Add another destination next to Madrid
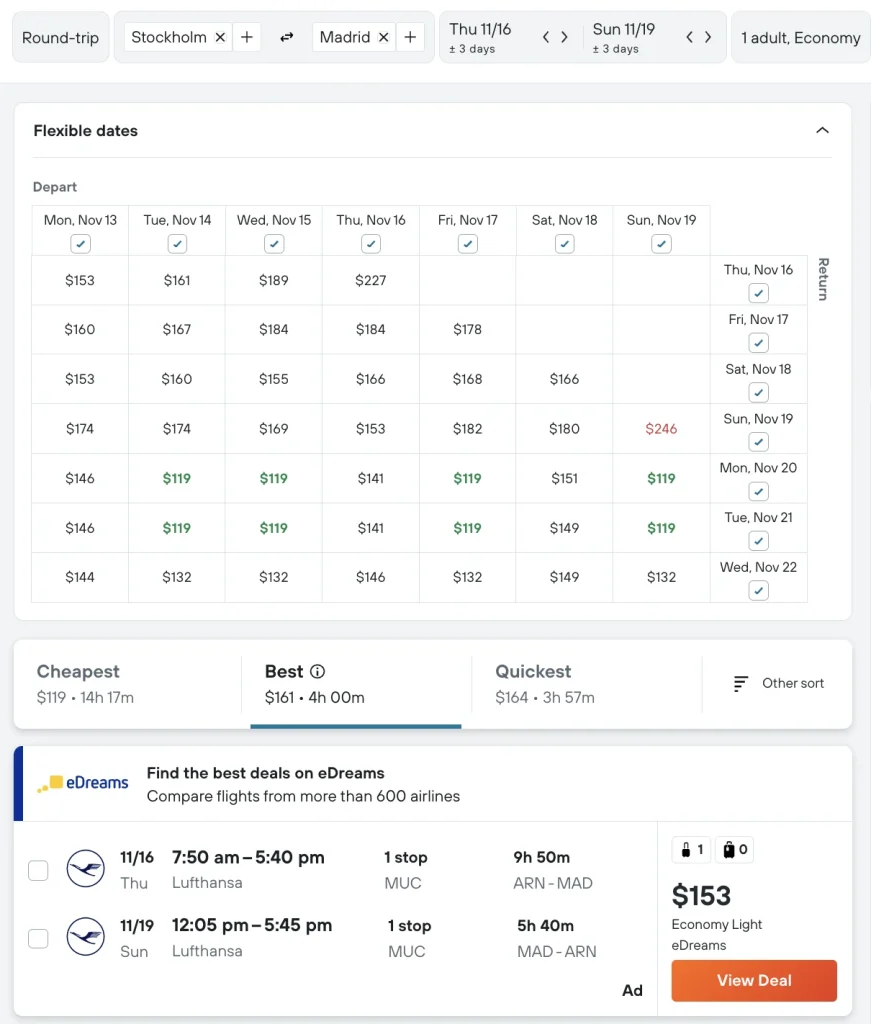Image resolution: width=871 pixels, height=1024 pixels. point(410,37)
